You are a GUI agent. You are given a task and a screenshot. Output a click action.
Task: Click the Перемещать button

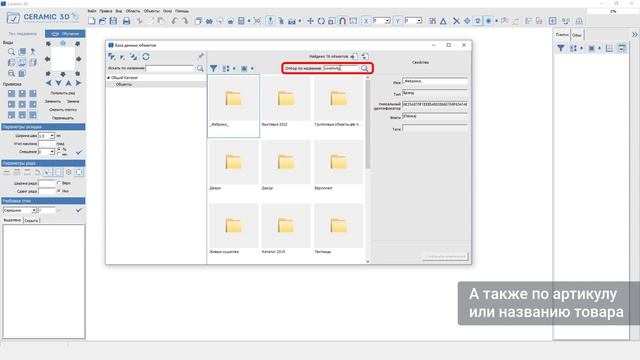pos(62,118)
